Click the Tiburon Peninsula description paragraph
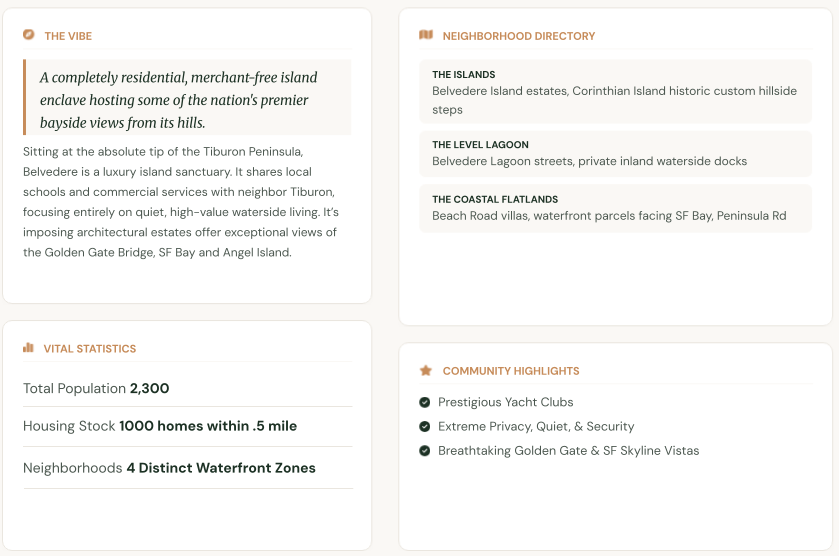 (182, 202)
